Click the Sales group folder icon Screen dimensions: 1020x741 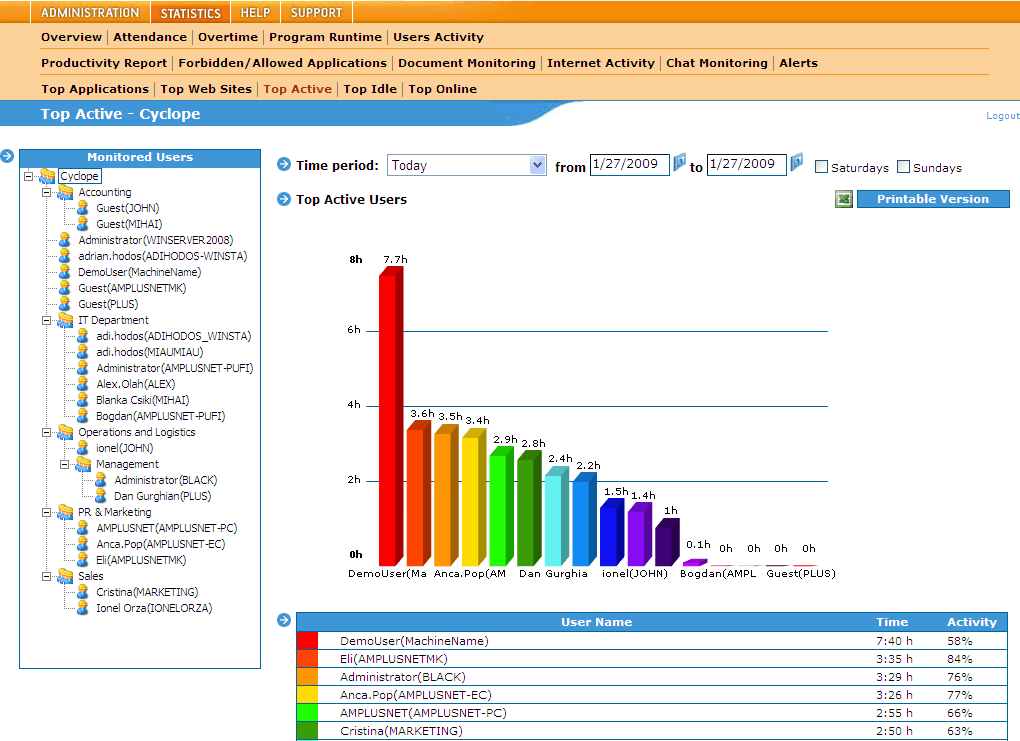coord(65,576)
